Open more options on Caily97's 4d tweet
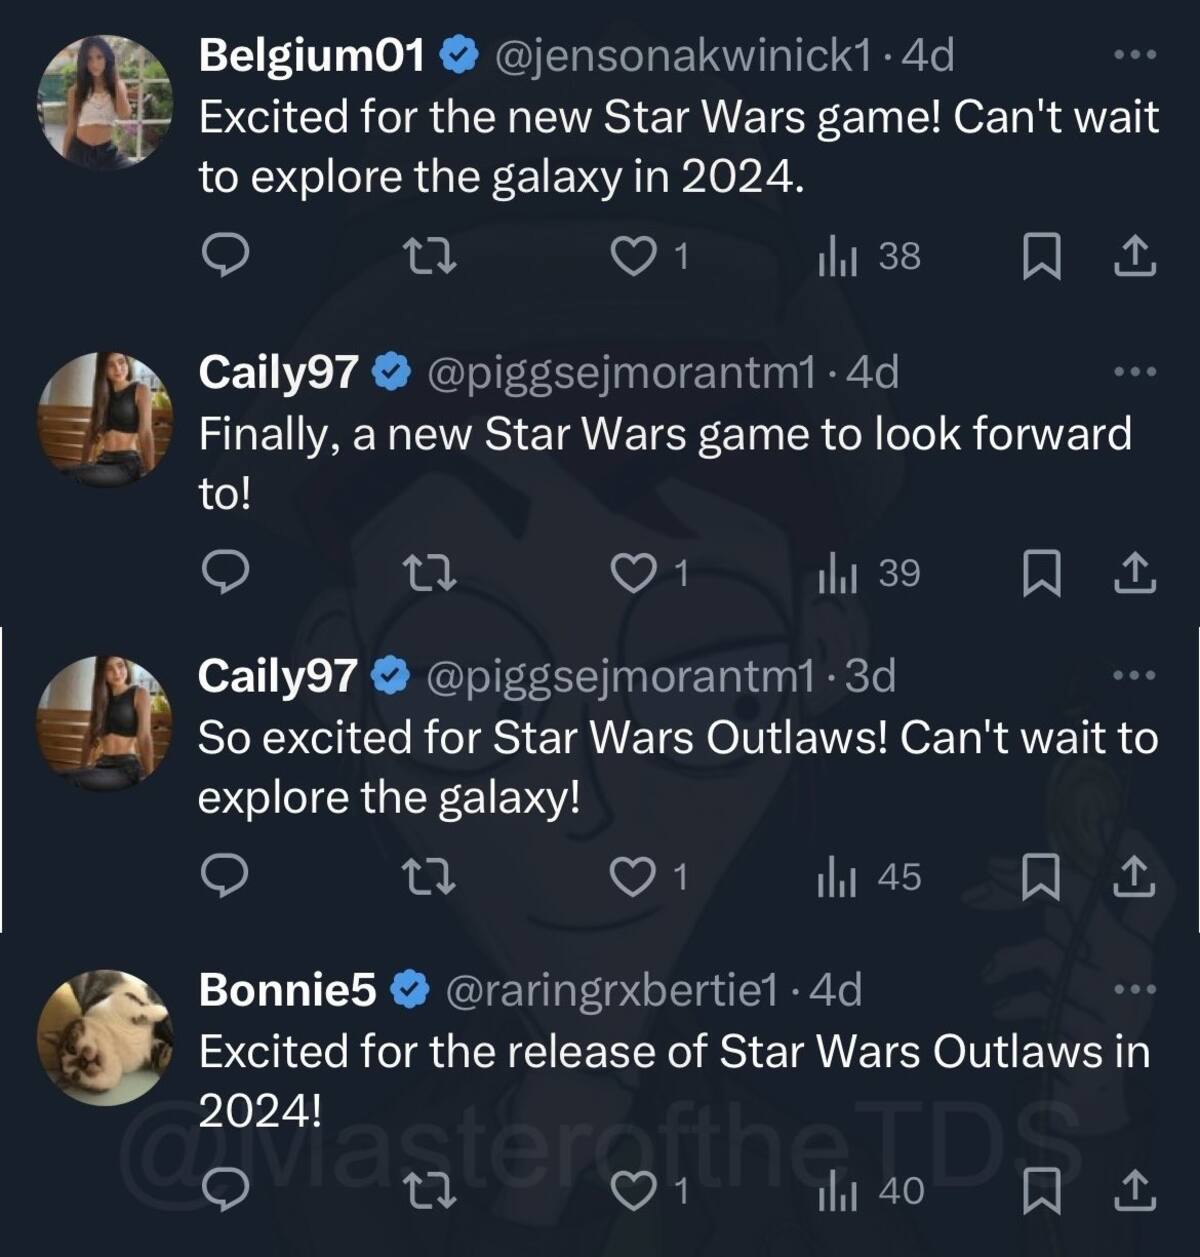 click(x=1135, y=371)
